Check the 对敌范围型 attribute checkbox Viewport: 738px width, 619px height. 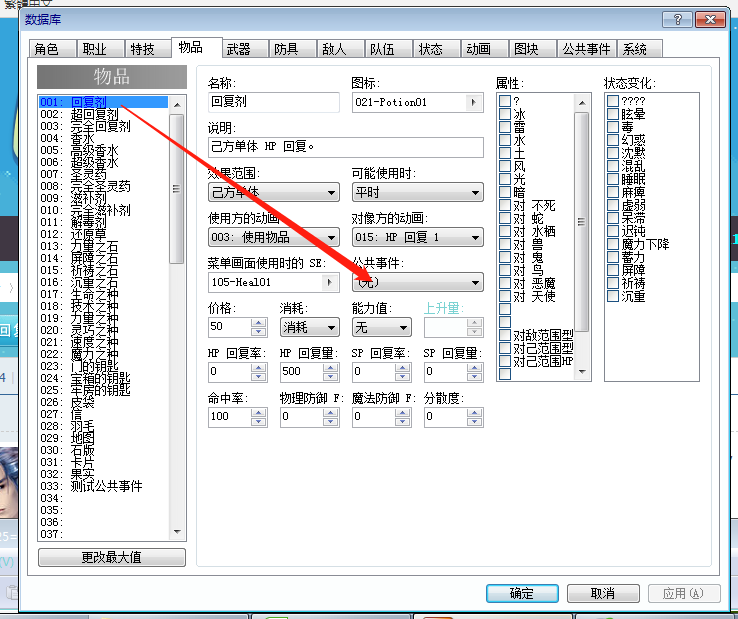[505, 335]
